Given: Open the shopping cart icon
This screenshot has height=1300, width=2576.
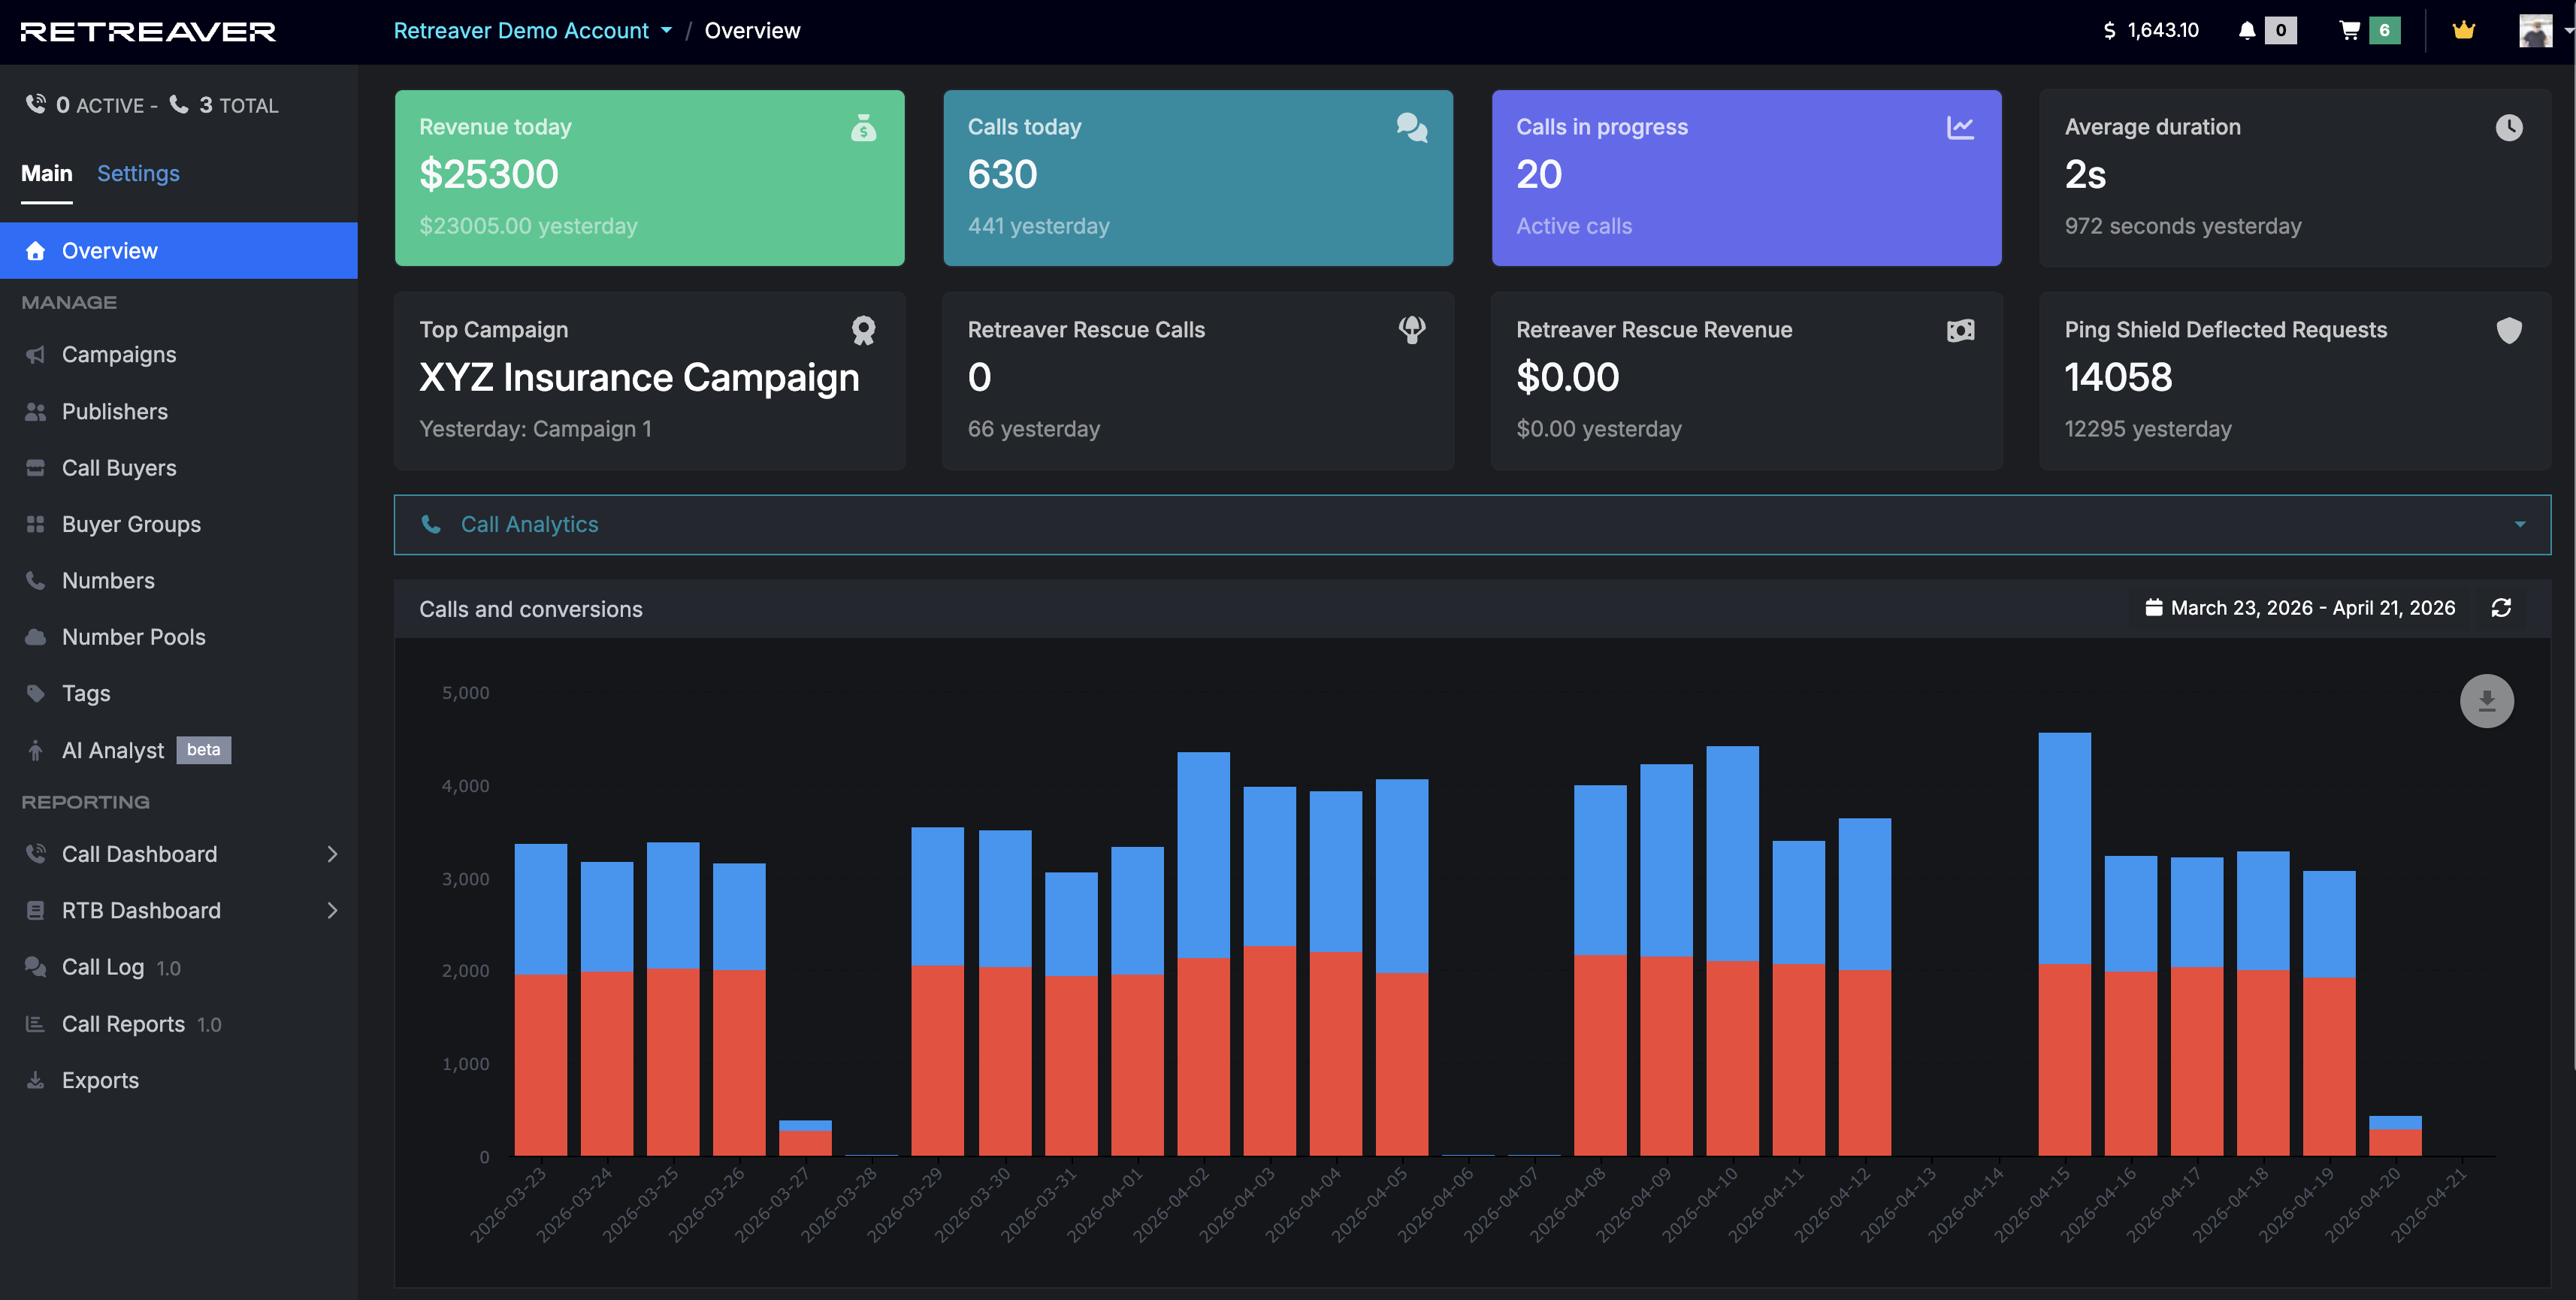Looking at the screenshot, I should tap(2349, 30).
